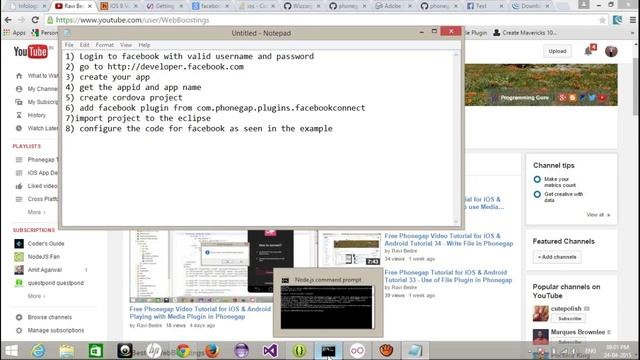This screenshot has width=640, height=360.
Task: Open Browse channels in sidebar
Action: [x=49, y=317]
